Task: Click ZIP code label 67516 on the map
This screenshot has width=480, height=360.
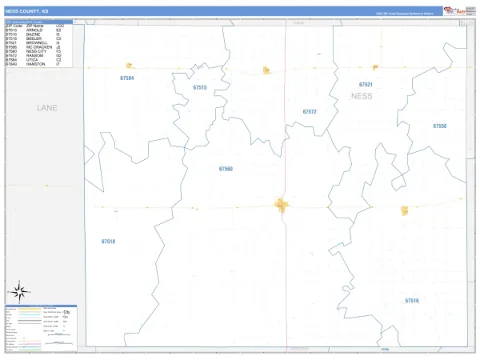Action: (x=412, y=301)
